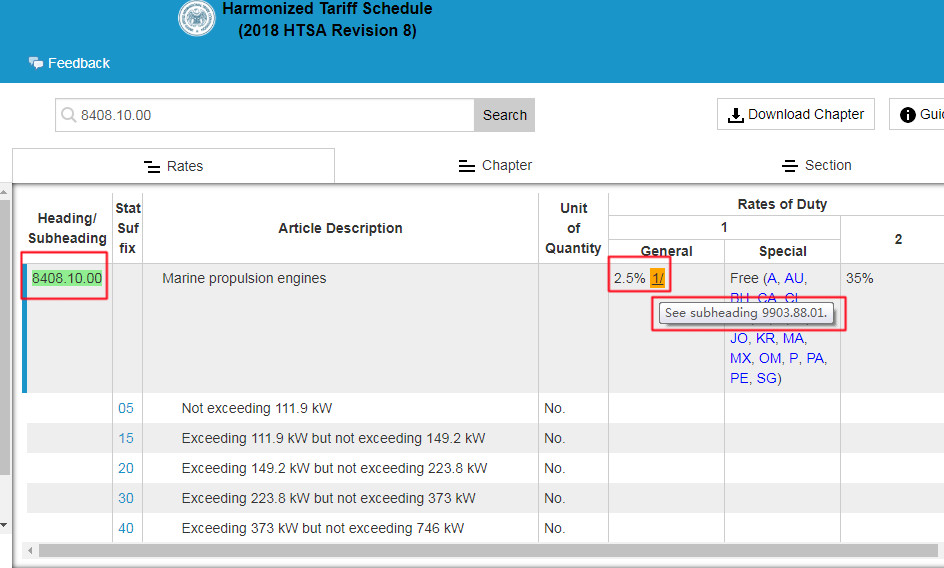Screen dimensions: 944x568
Task: Click the SG special rate country link
Action: click(766, 378)
